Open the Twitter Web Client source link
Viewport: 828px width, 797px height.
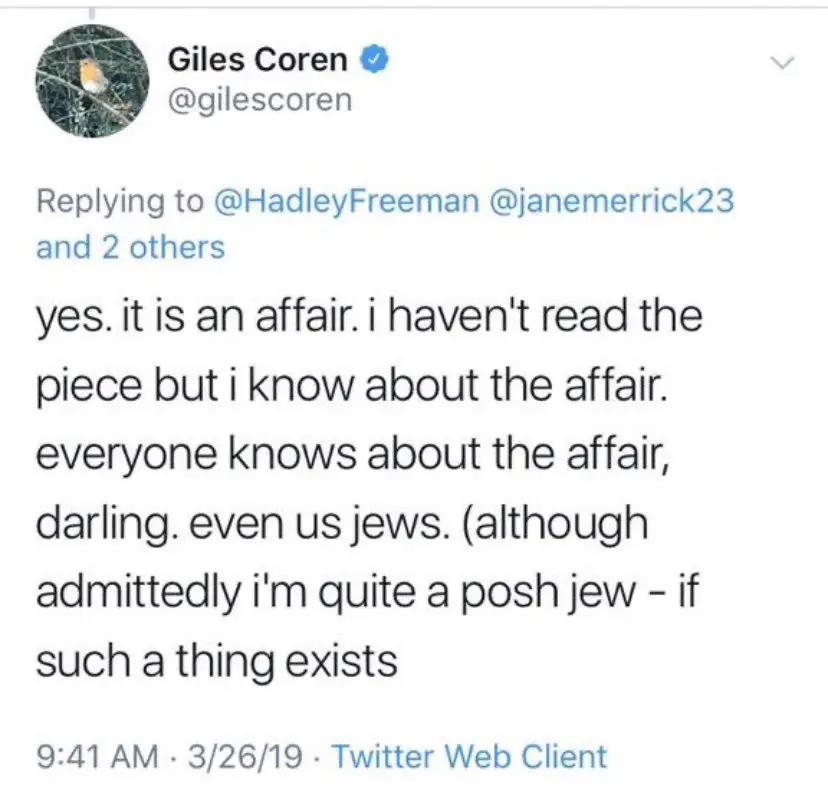pyautogui.click(x=468, y=755)
